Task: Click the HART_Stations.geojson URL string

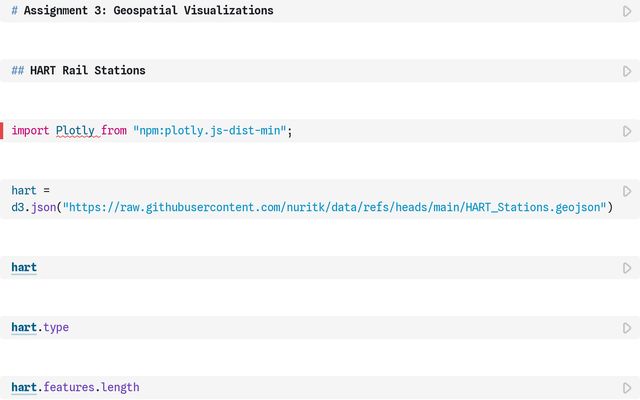Action: 334,207
